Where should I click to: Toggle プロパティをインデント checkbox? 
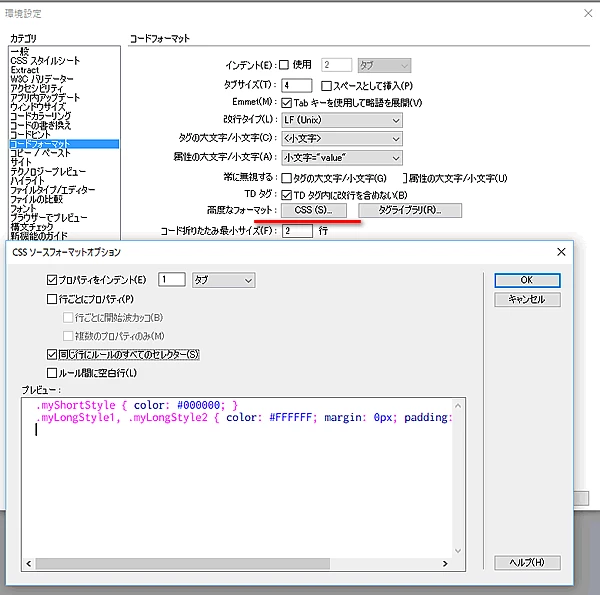[x=52, y=280]
